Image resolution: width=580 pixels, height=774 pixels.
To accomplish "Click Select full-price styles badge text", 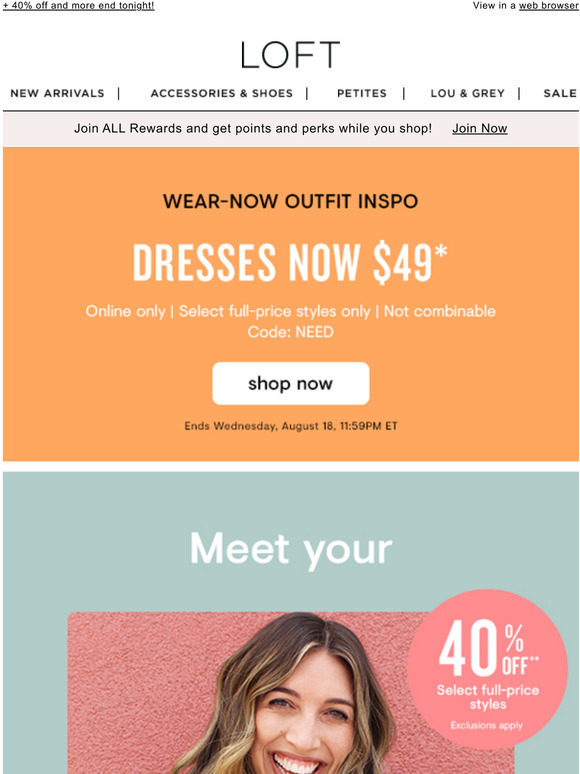I will tap(487, 697).
